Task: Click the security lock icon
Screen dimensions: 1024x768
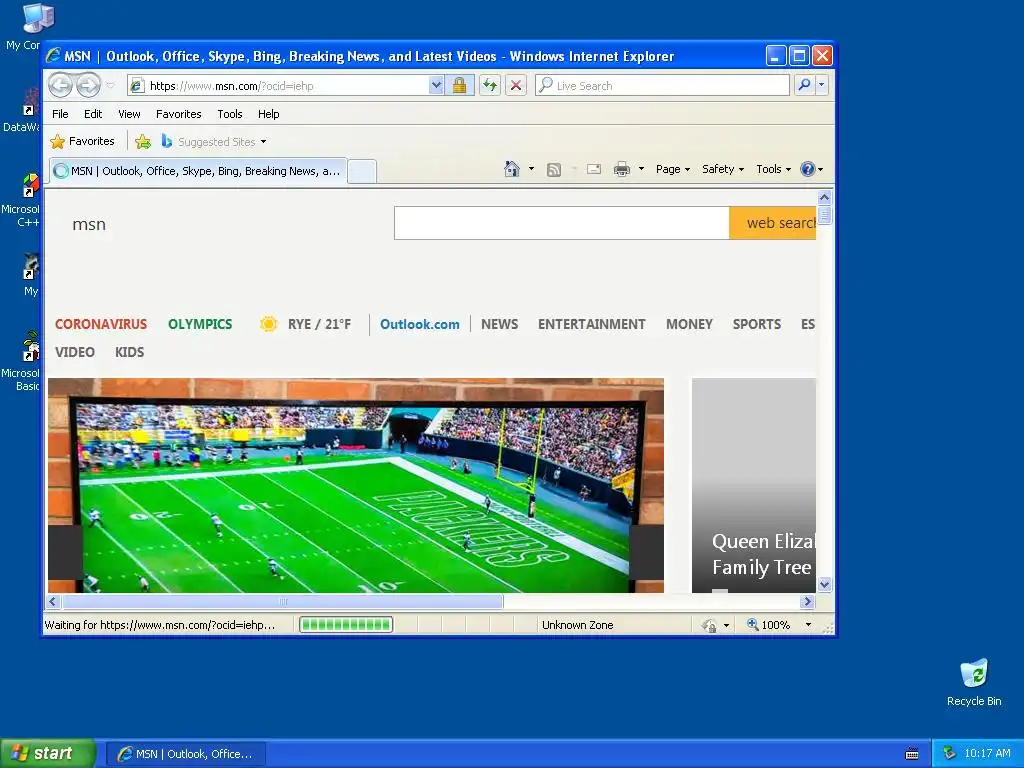Action: [x=460, y=86]
